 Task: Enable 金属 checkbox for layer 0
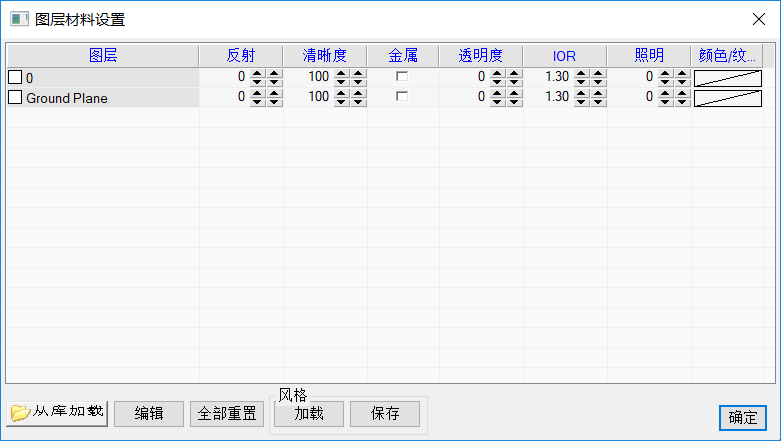coord(402,76)
